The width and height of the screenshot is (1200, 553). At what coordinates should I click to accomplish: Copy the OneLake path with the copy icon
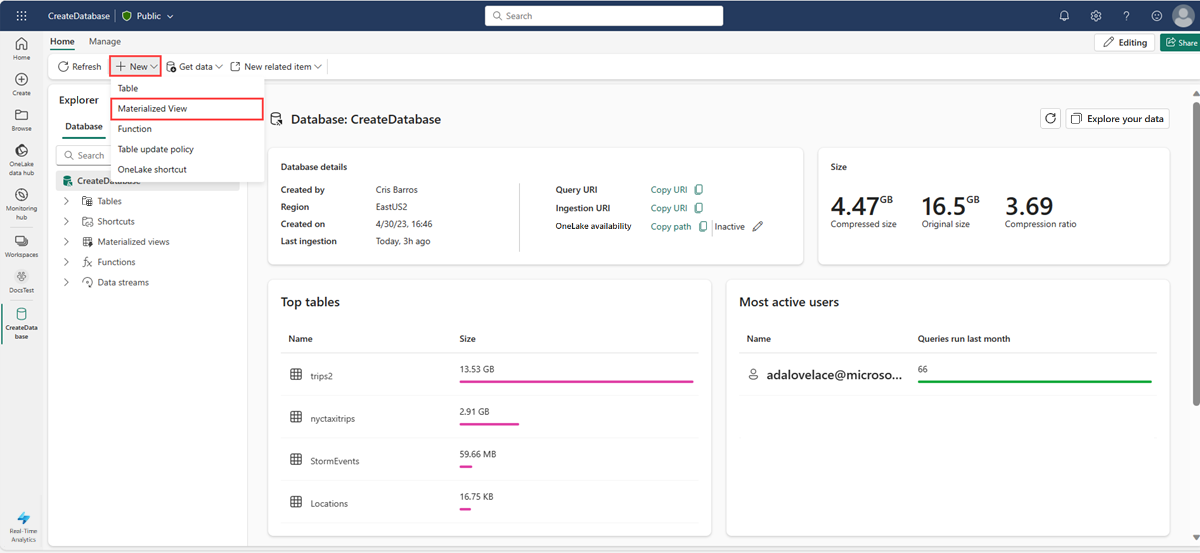coord(703,227)
